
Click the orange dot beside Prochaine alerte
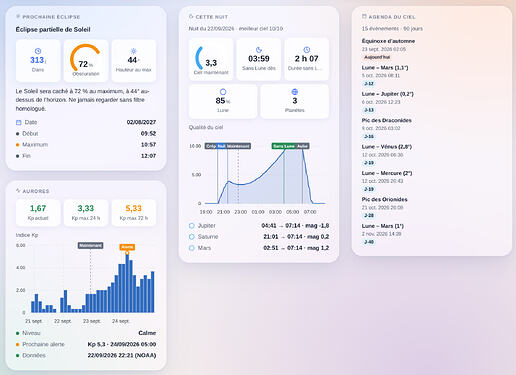click(x=17, y=344)
